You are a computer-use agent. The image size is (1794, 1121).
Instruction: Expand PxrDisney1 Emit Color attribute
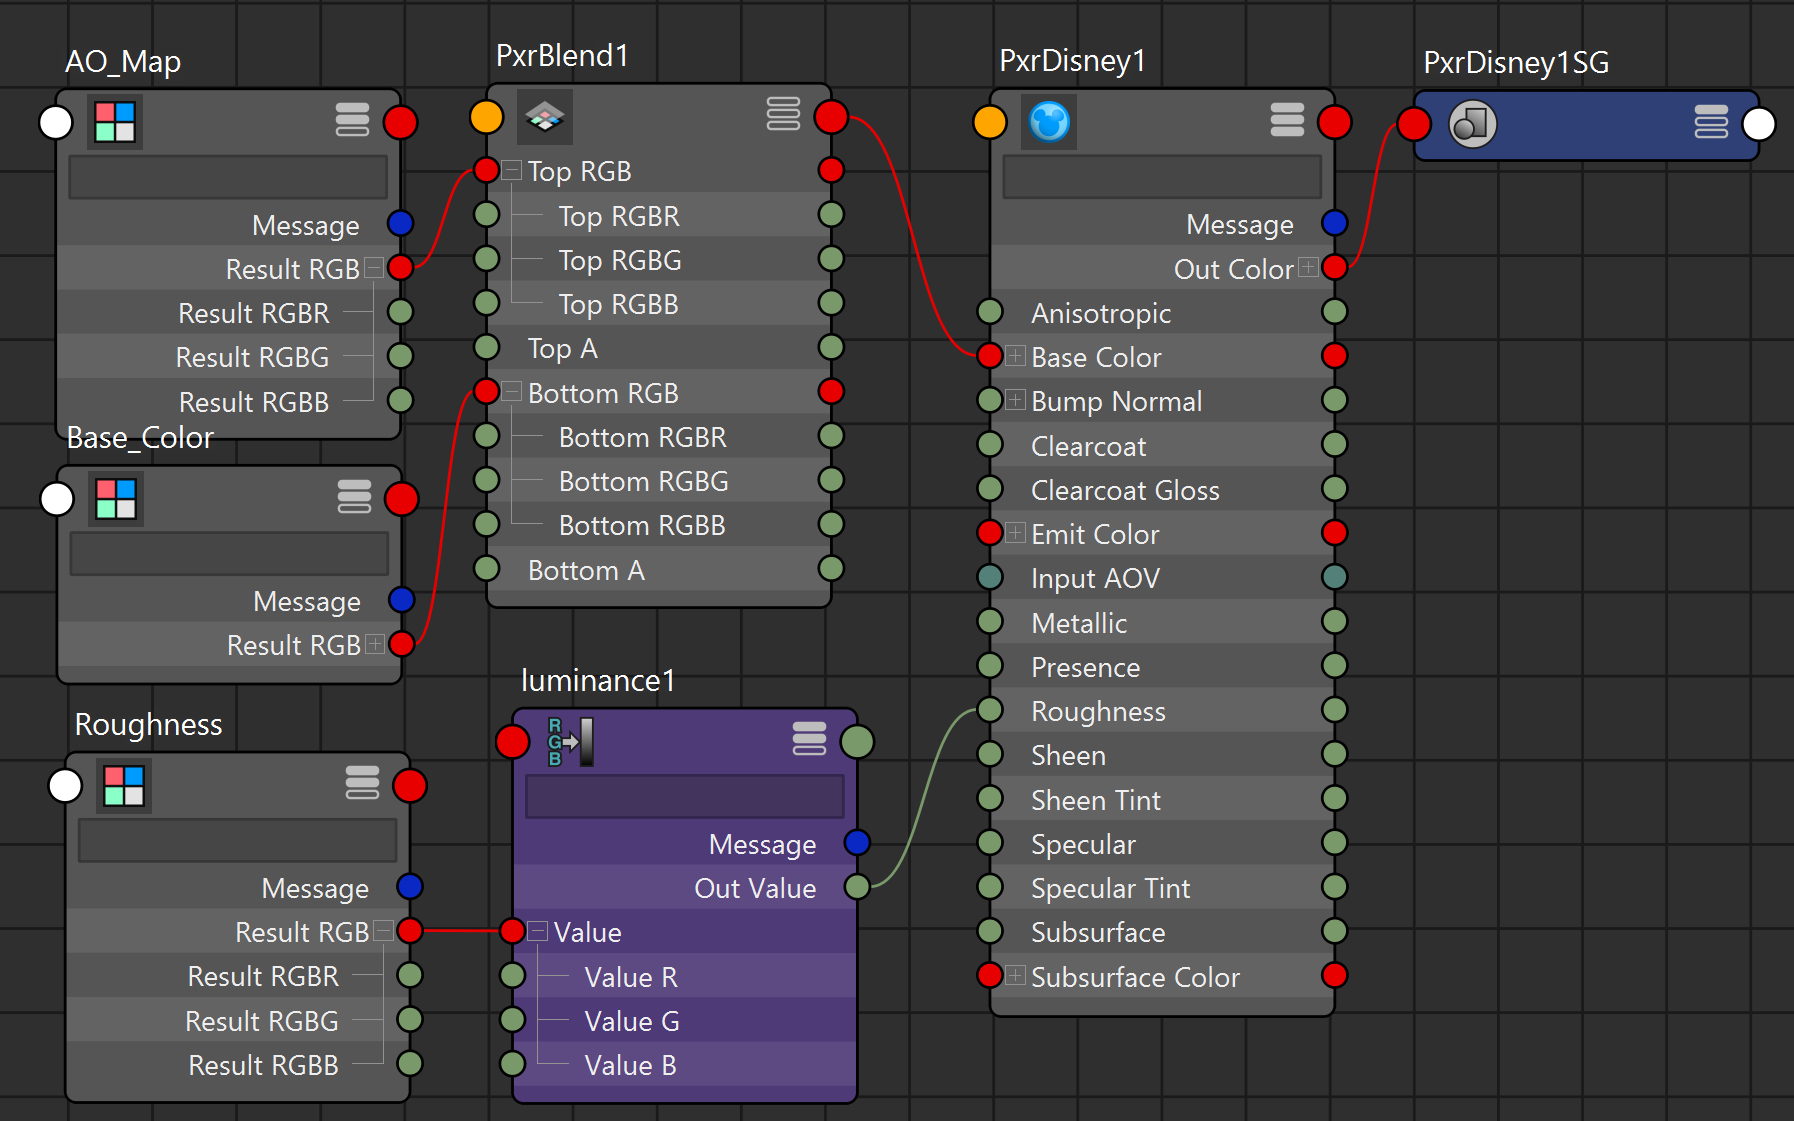pyautogui.click(x=1016, y=533)
